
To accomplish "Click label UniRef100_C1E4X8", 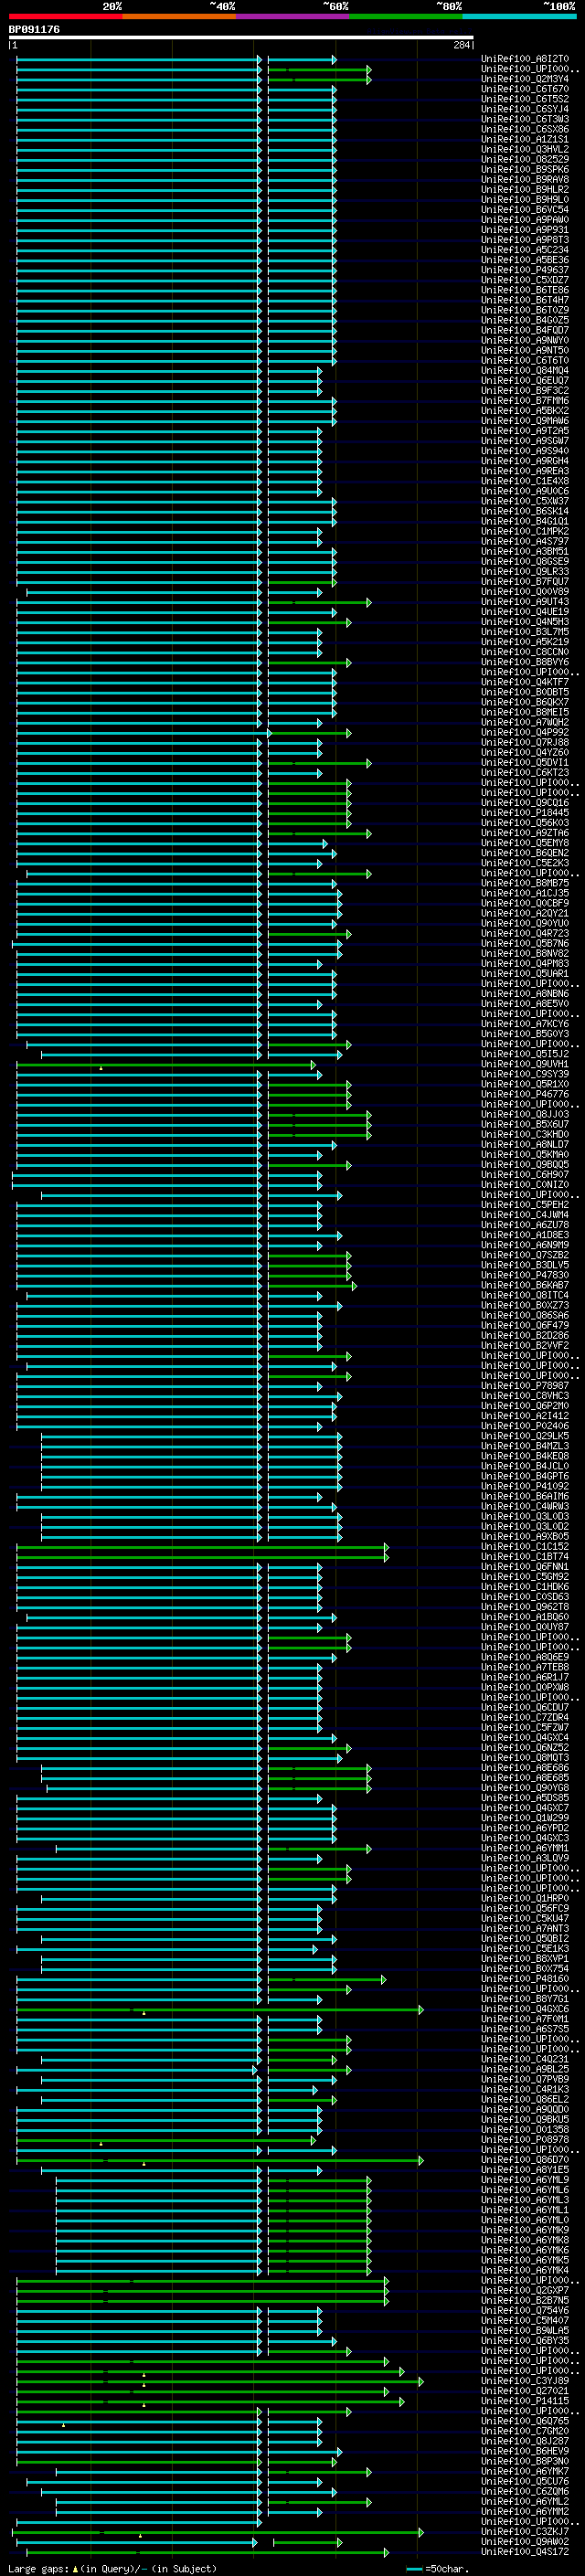I will [x=525, y=481].
